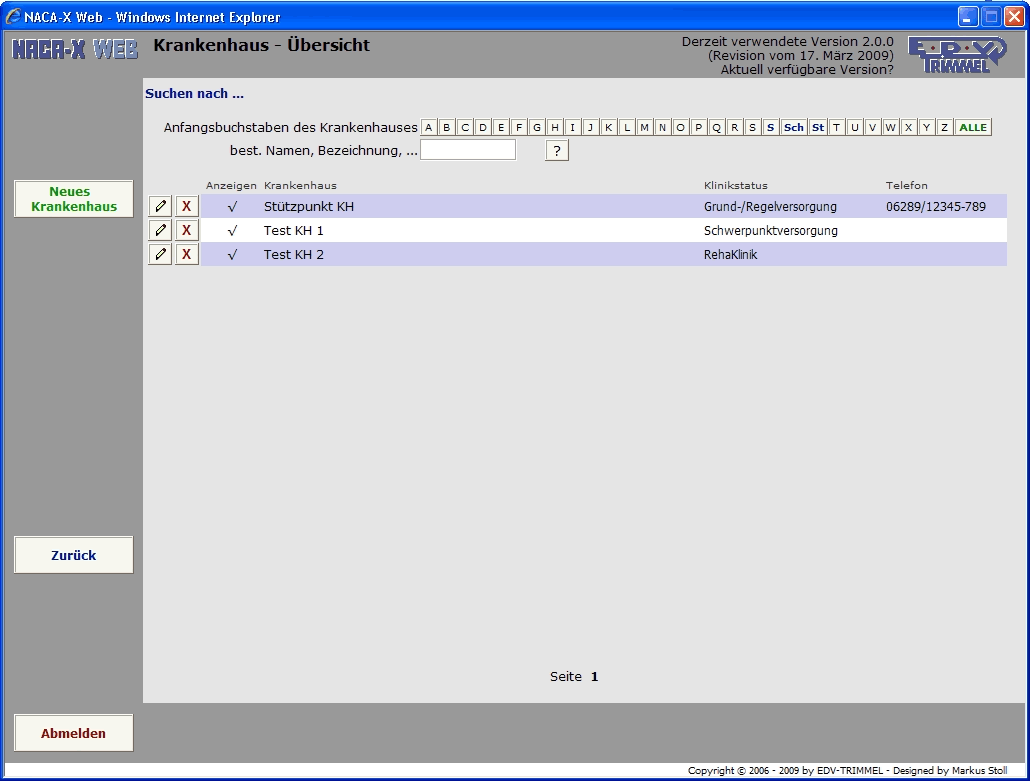1030x781 pixels.
Task: Filter hospitals starting with Y
Action: 926,127
